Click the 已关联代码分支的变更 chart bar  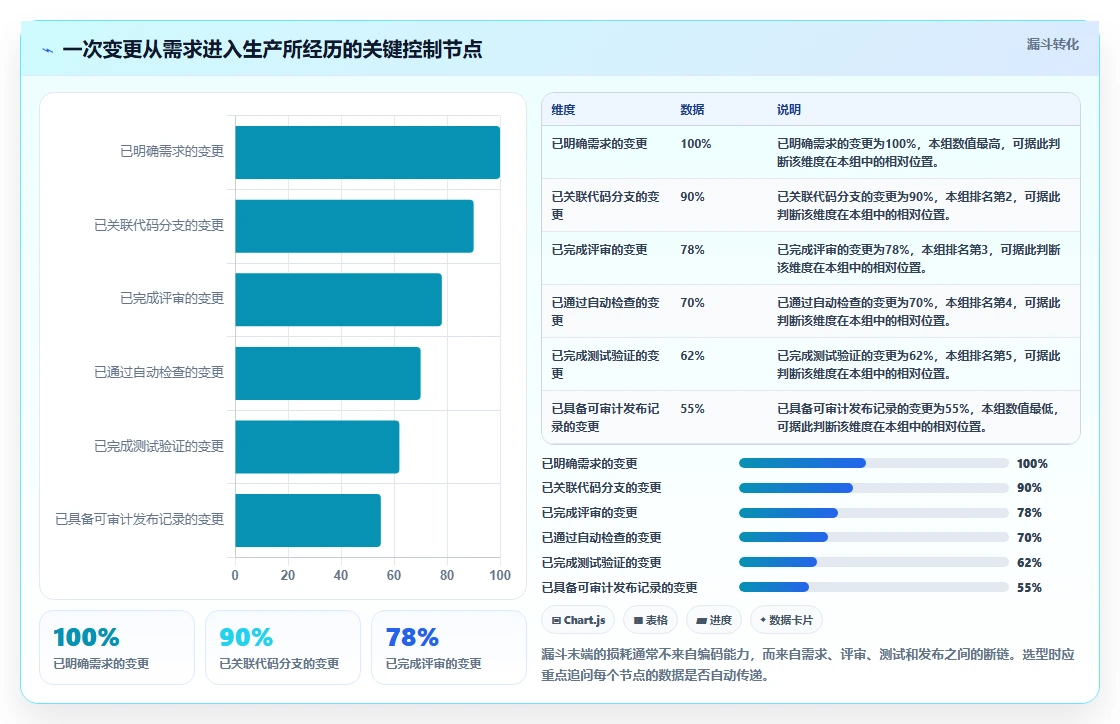click(354, 226)
